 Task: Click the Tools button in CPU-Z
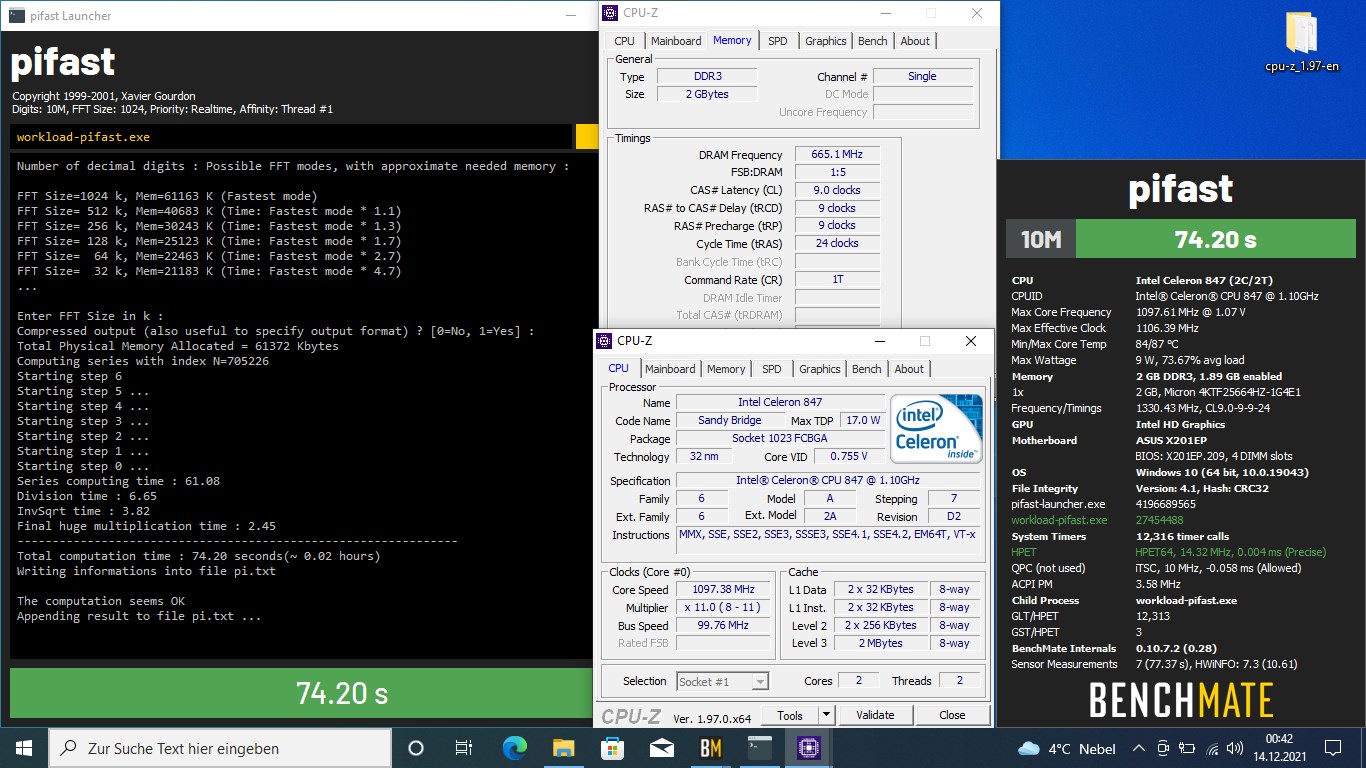[x=790, y=715]
